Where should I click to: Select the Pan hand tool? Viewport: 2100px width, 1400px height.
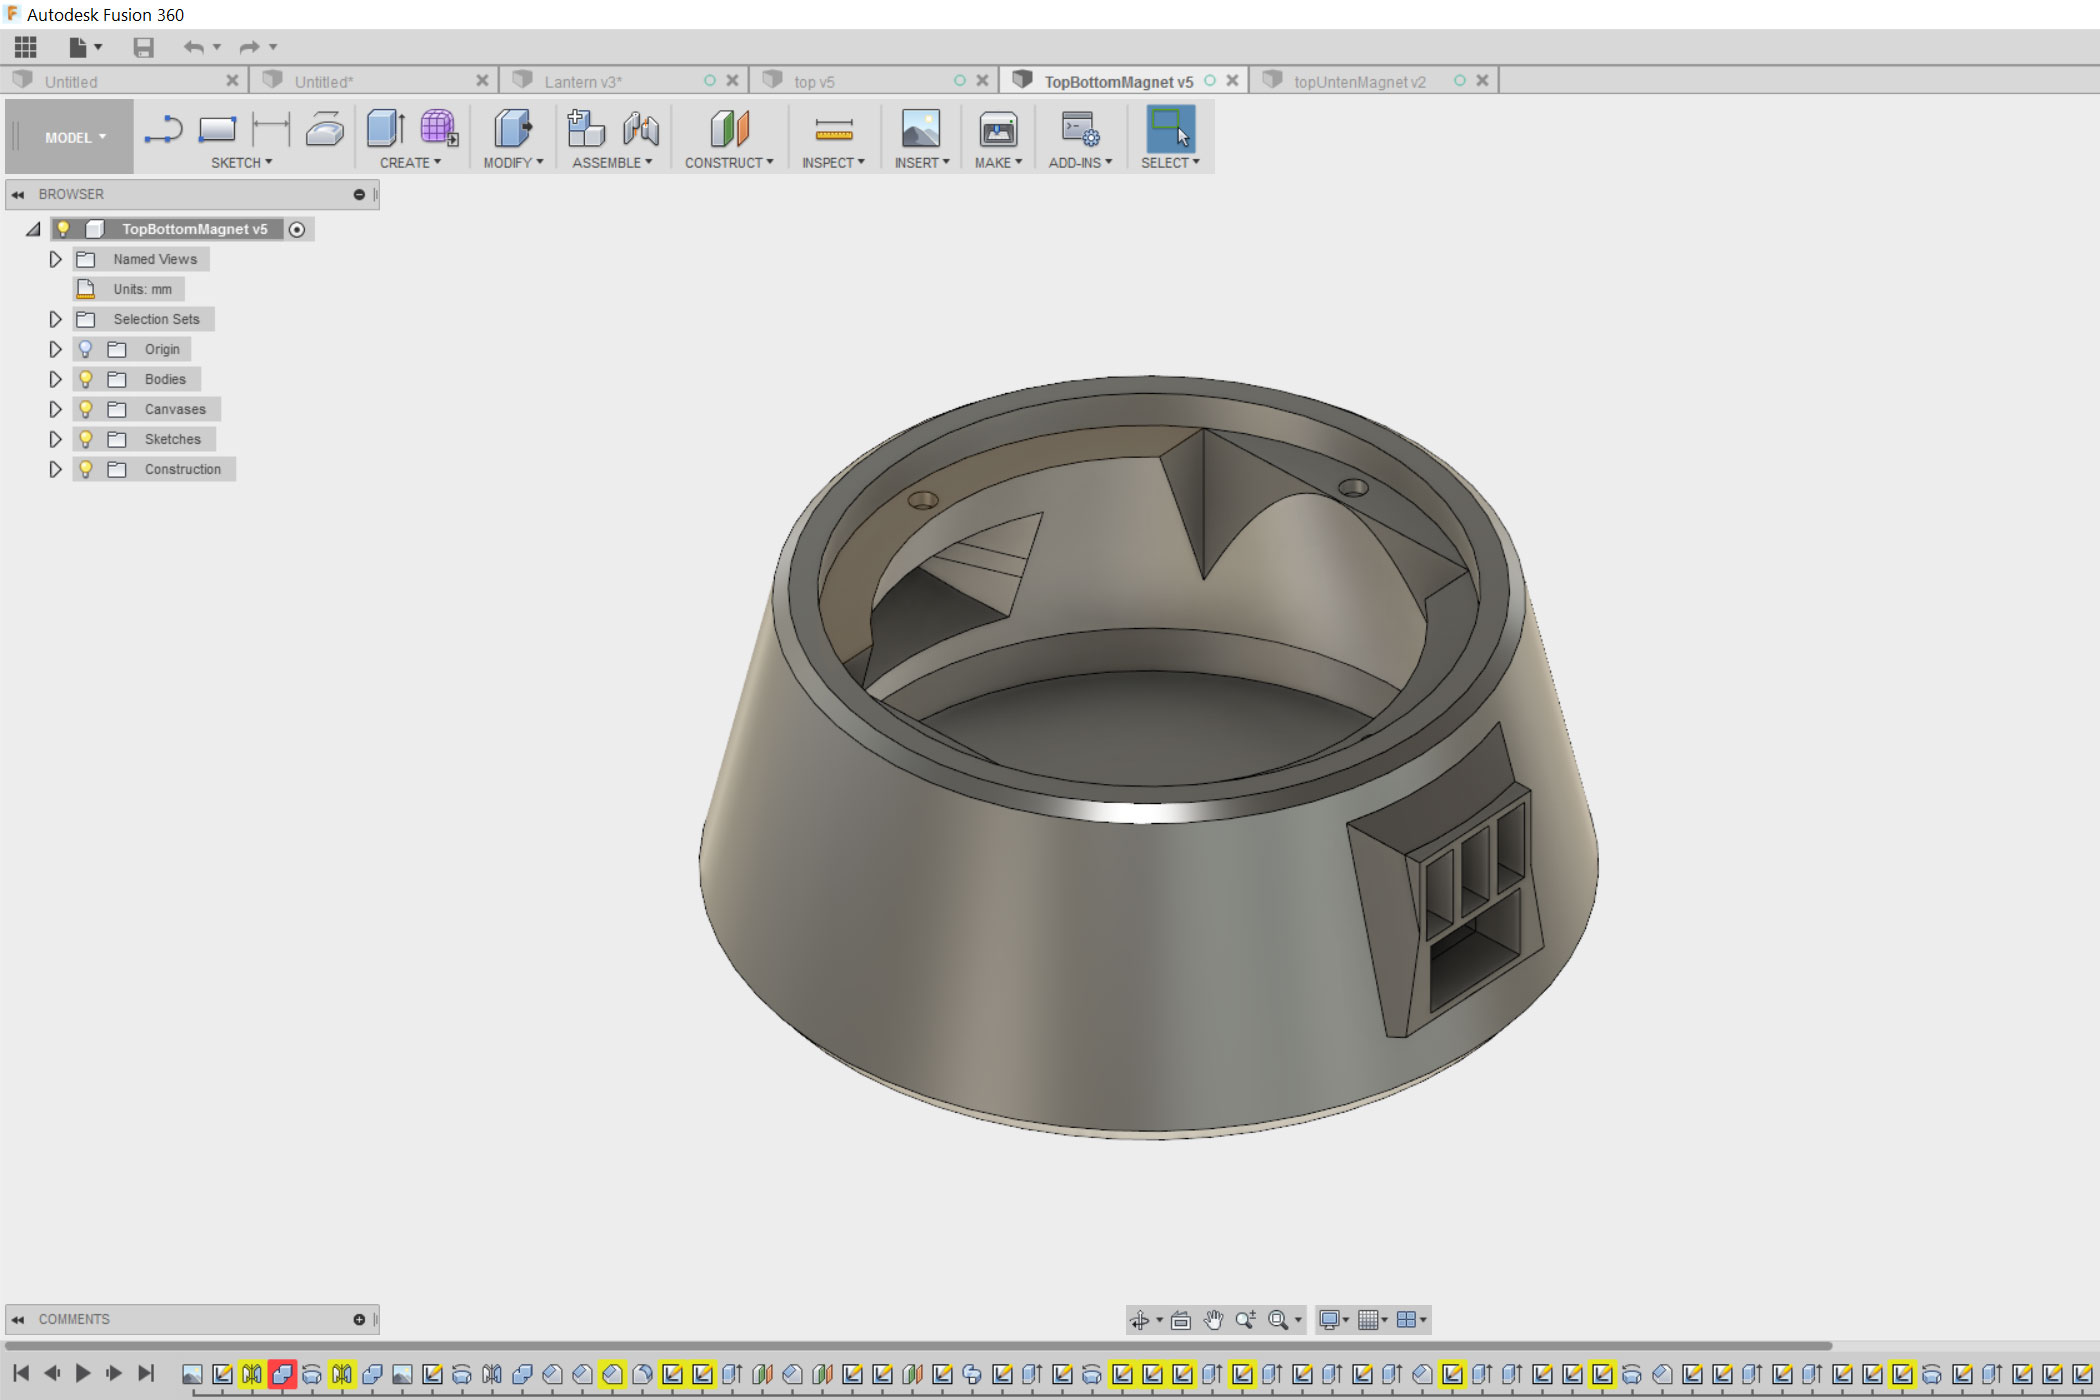pos(1213,1320)
